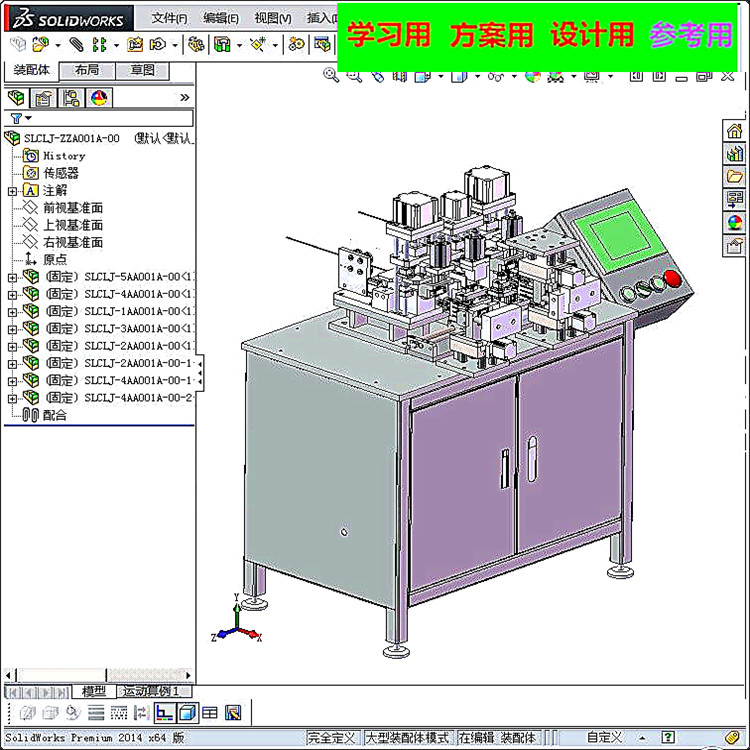The height and width of the screenshot is (750, 750).
Task: Open the ConfigurationManager tab icon
Action: pyautogui.click(x=71, y=98)
